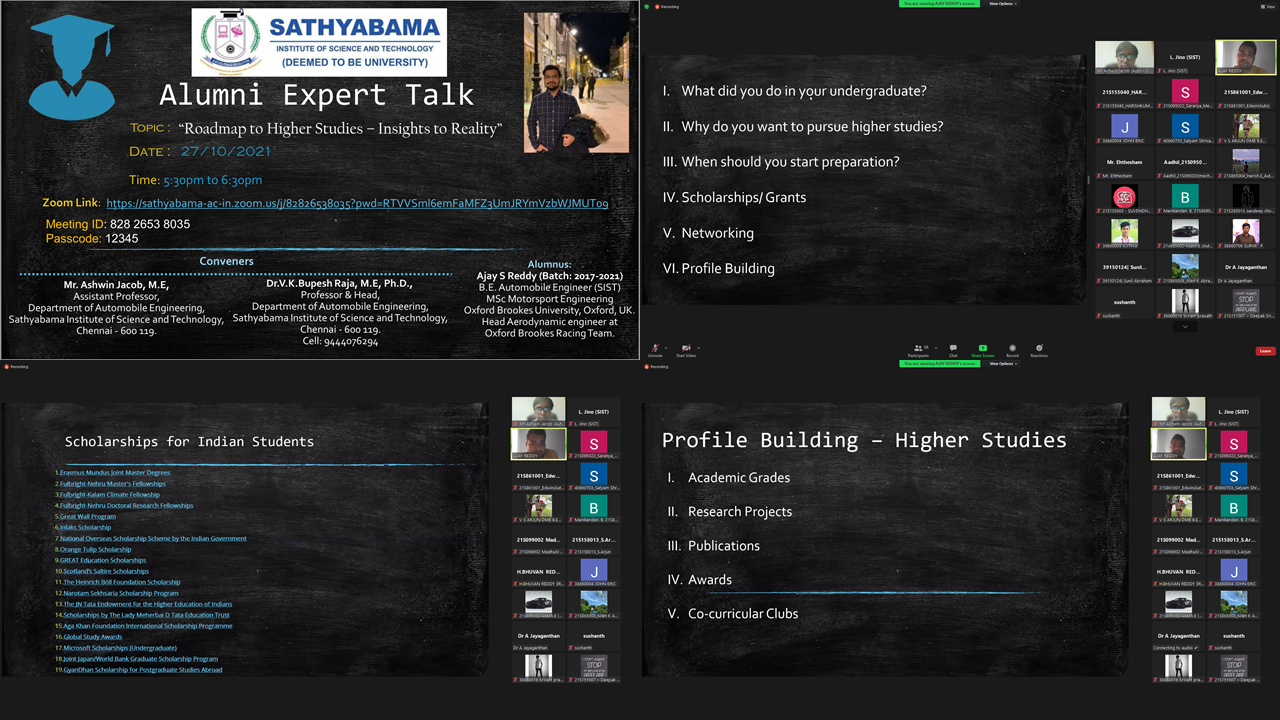
Task: Open GREAT Education Scholarships link
Action: [x=102, y=560]
